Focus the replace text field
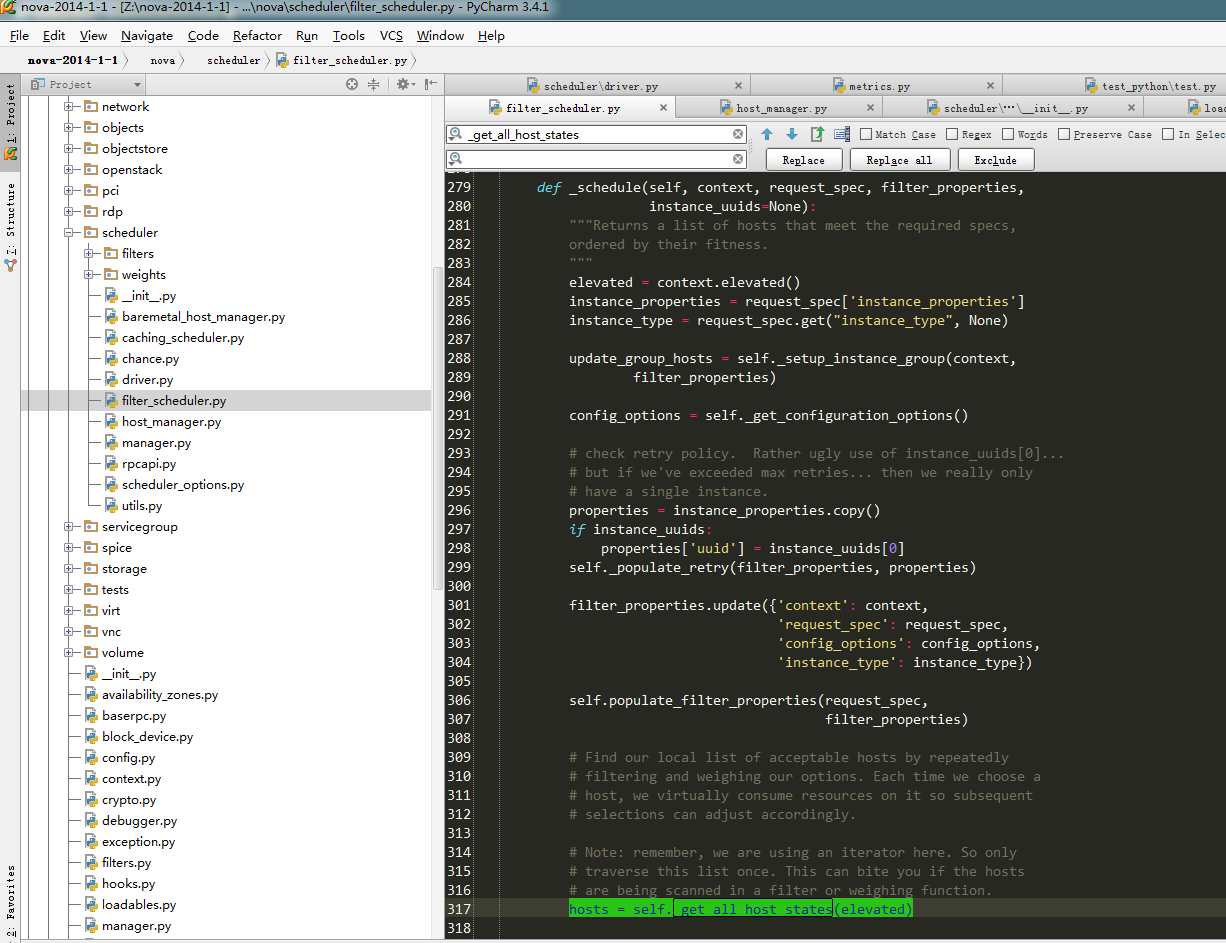This screenshot has width=1226, height=943. [x=598, y=159]
